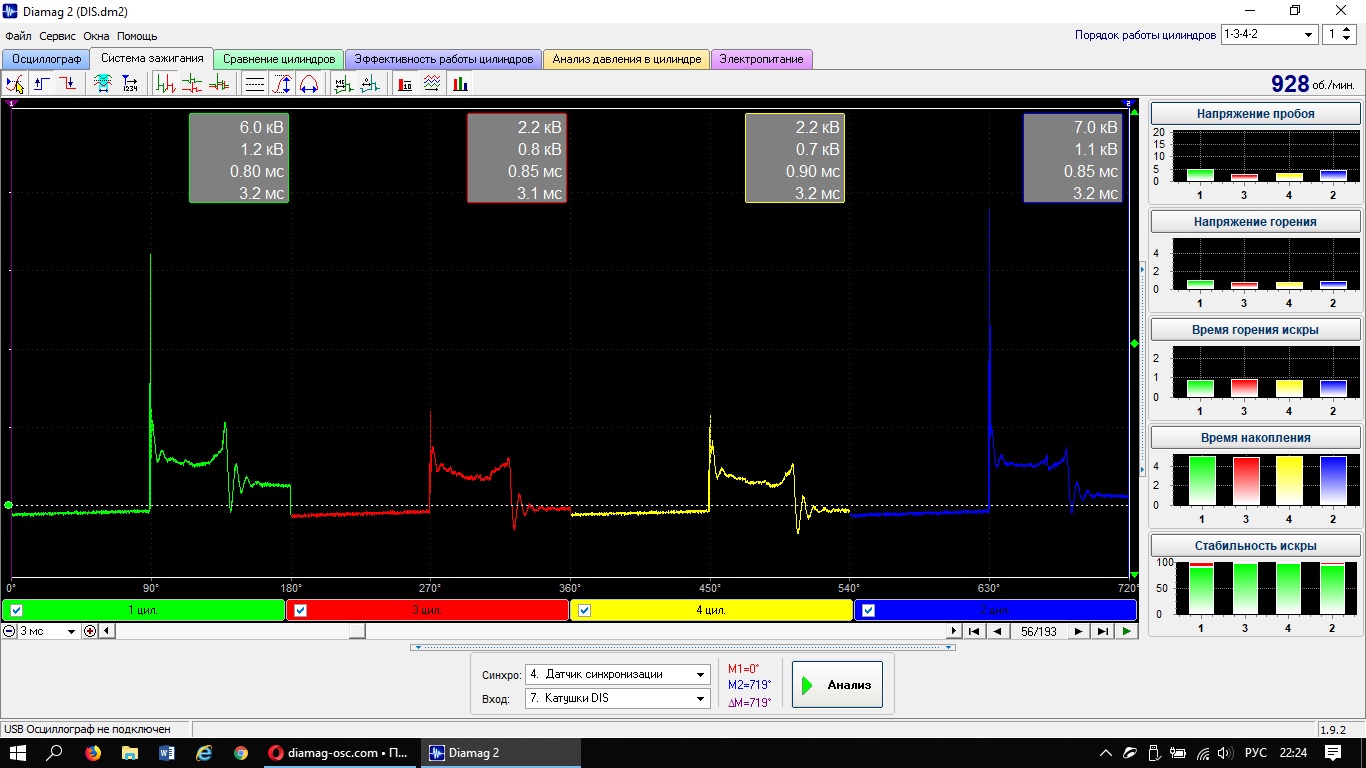
Task: Open Firefox from the taskbar
Action: (x=93, y=752)
